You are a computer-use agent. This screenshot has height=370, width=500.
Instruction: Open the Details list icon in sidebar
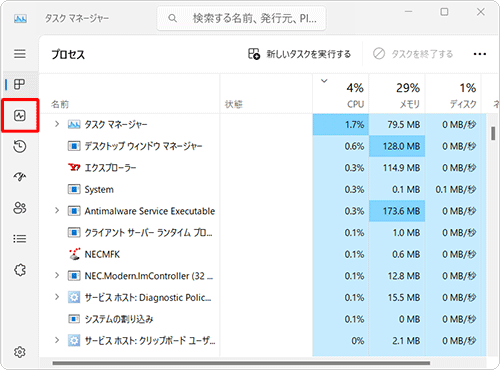(20, 239)
